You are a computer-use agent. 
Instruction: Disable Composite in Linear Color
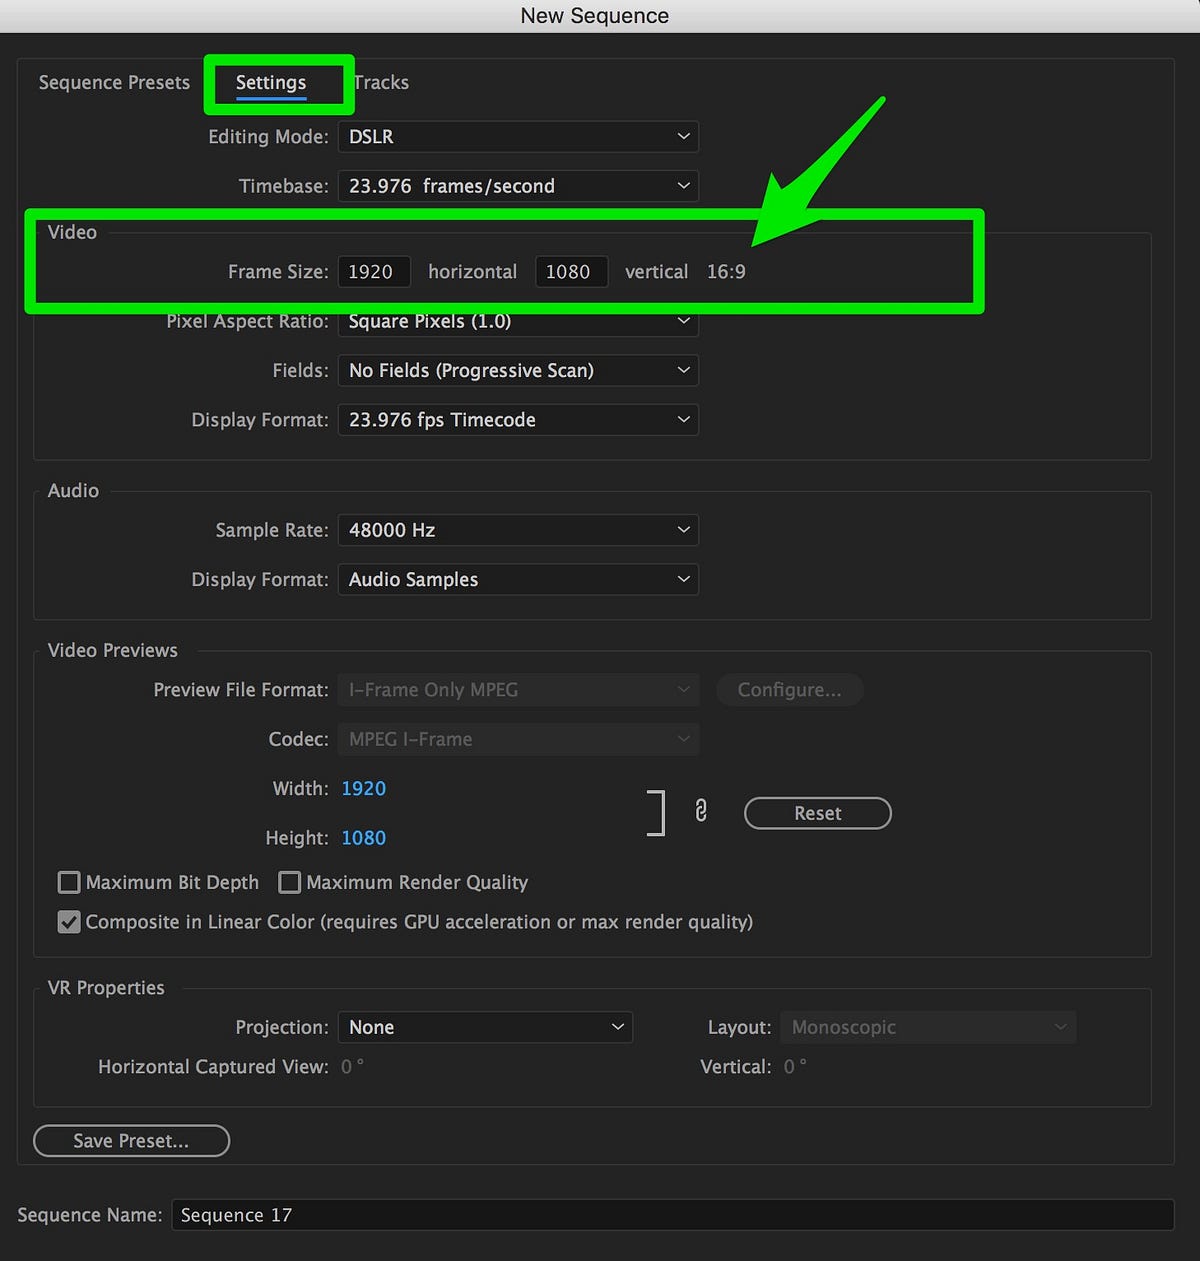click(68, 921)
